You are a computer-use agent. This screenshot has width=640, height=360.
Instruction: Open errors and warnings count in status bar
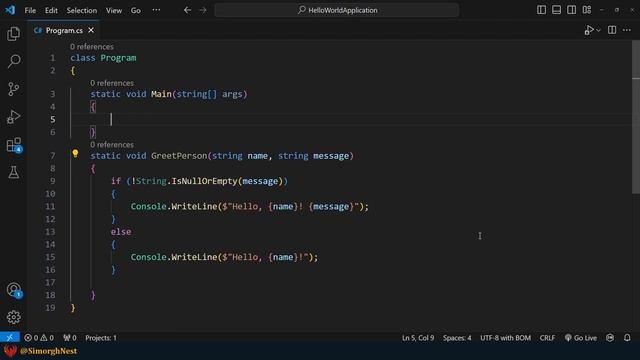39,338
